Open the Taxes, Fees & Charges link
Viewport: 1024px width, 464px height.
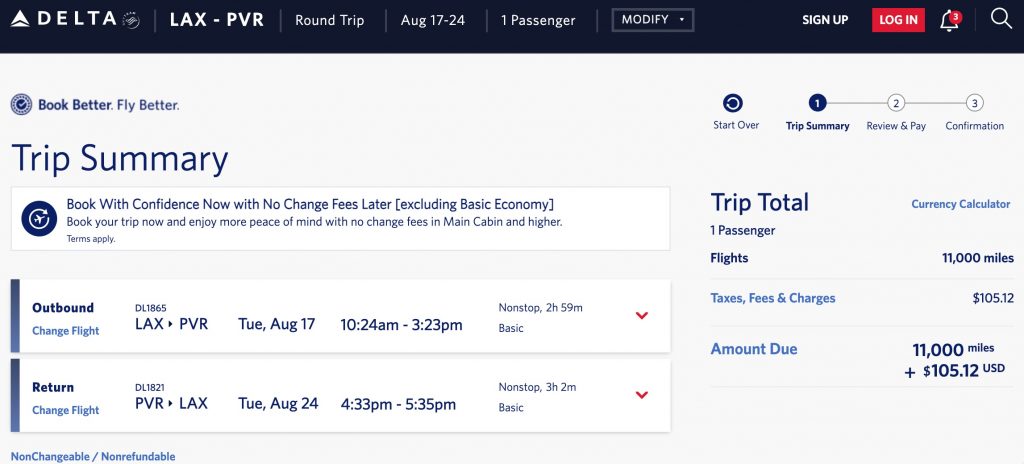(772, 298)
